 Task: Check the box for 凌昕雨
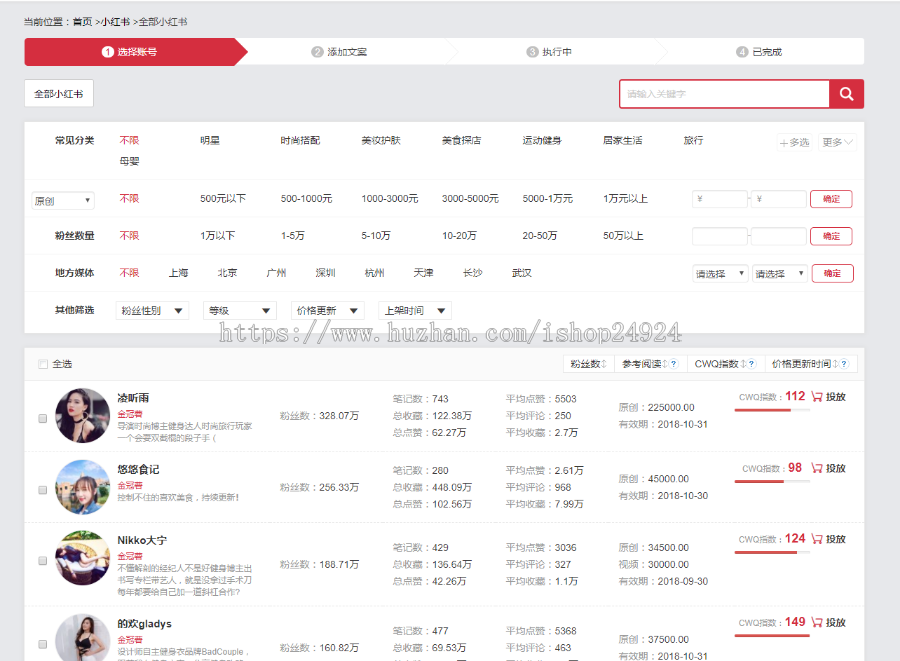click(x=42, y=418)
